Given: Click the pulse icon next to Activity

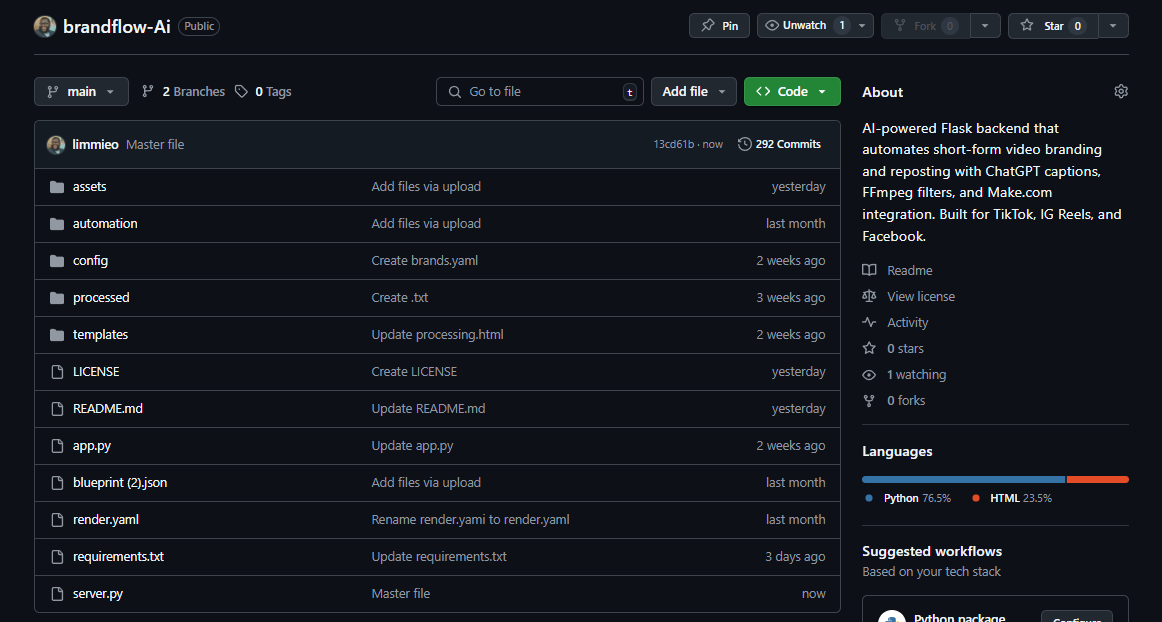Looking at the screenshot, I should click(x=869, y=322).
